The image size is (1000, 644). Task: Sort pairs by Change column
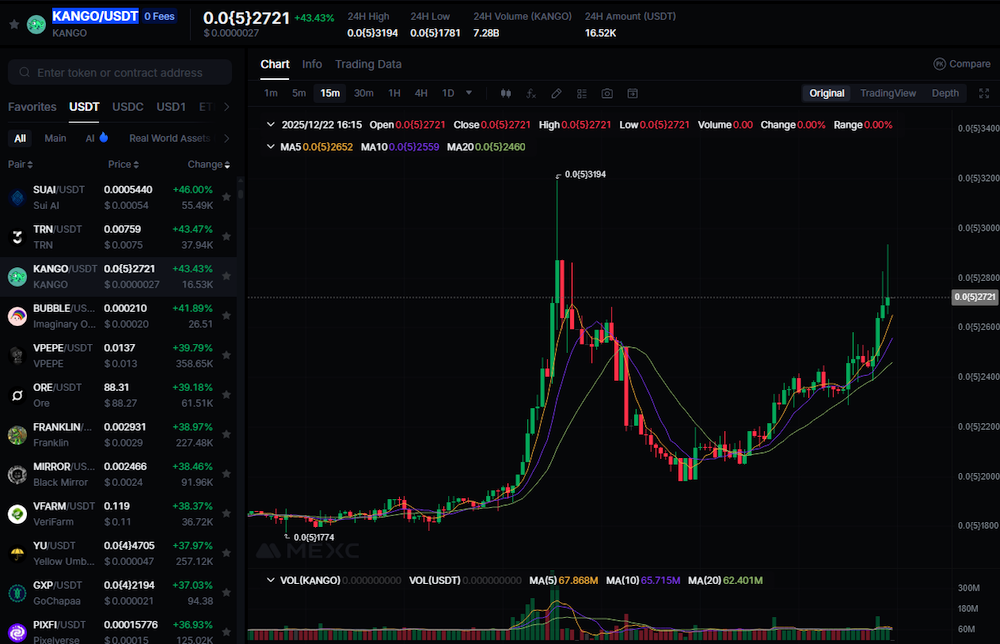click(x=207, y=164)
